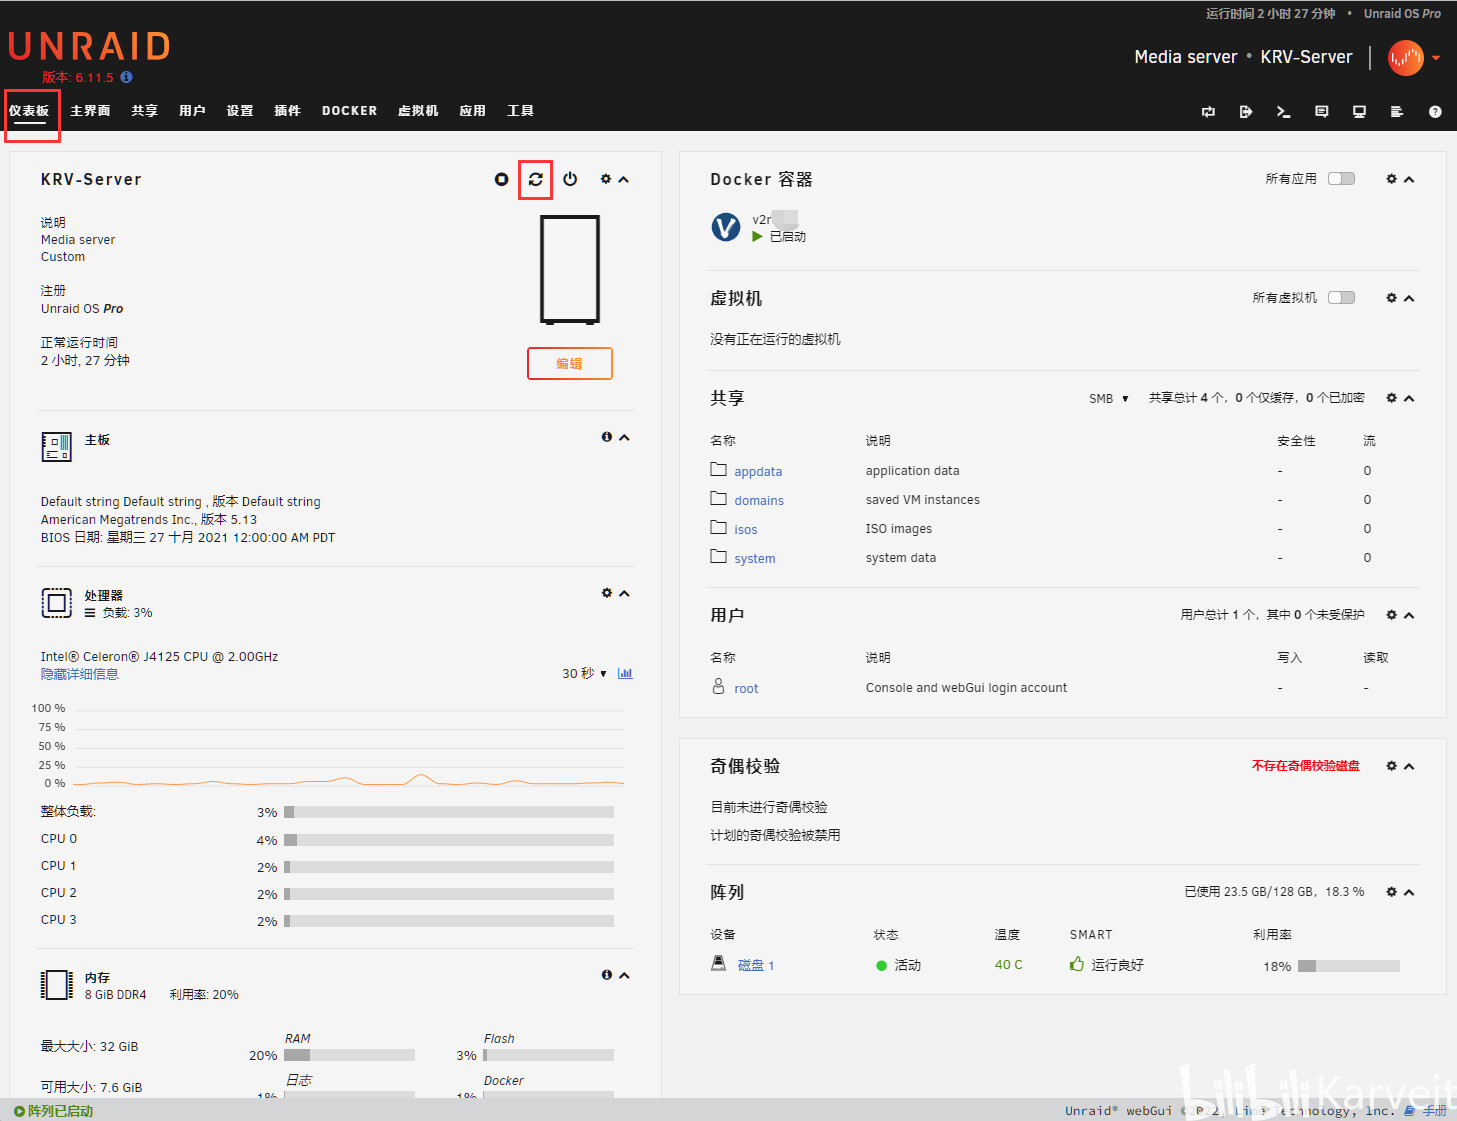Open the Docker 容器 gear settings
1457x1121 pixels.
(1391, 179)
